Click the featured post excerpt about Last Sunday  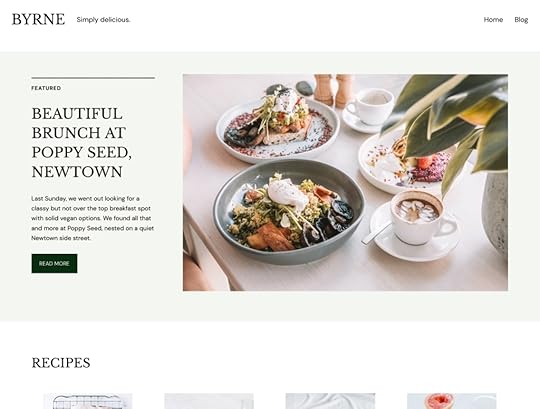coord(93,218)
